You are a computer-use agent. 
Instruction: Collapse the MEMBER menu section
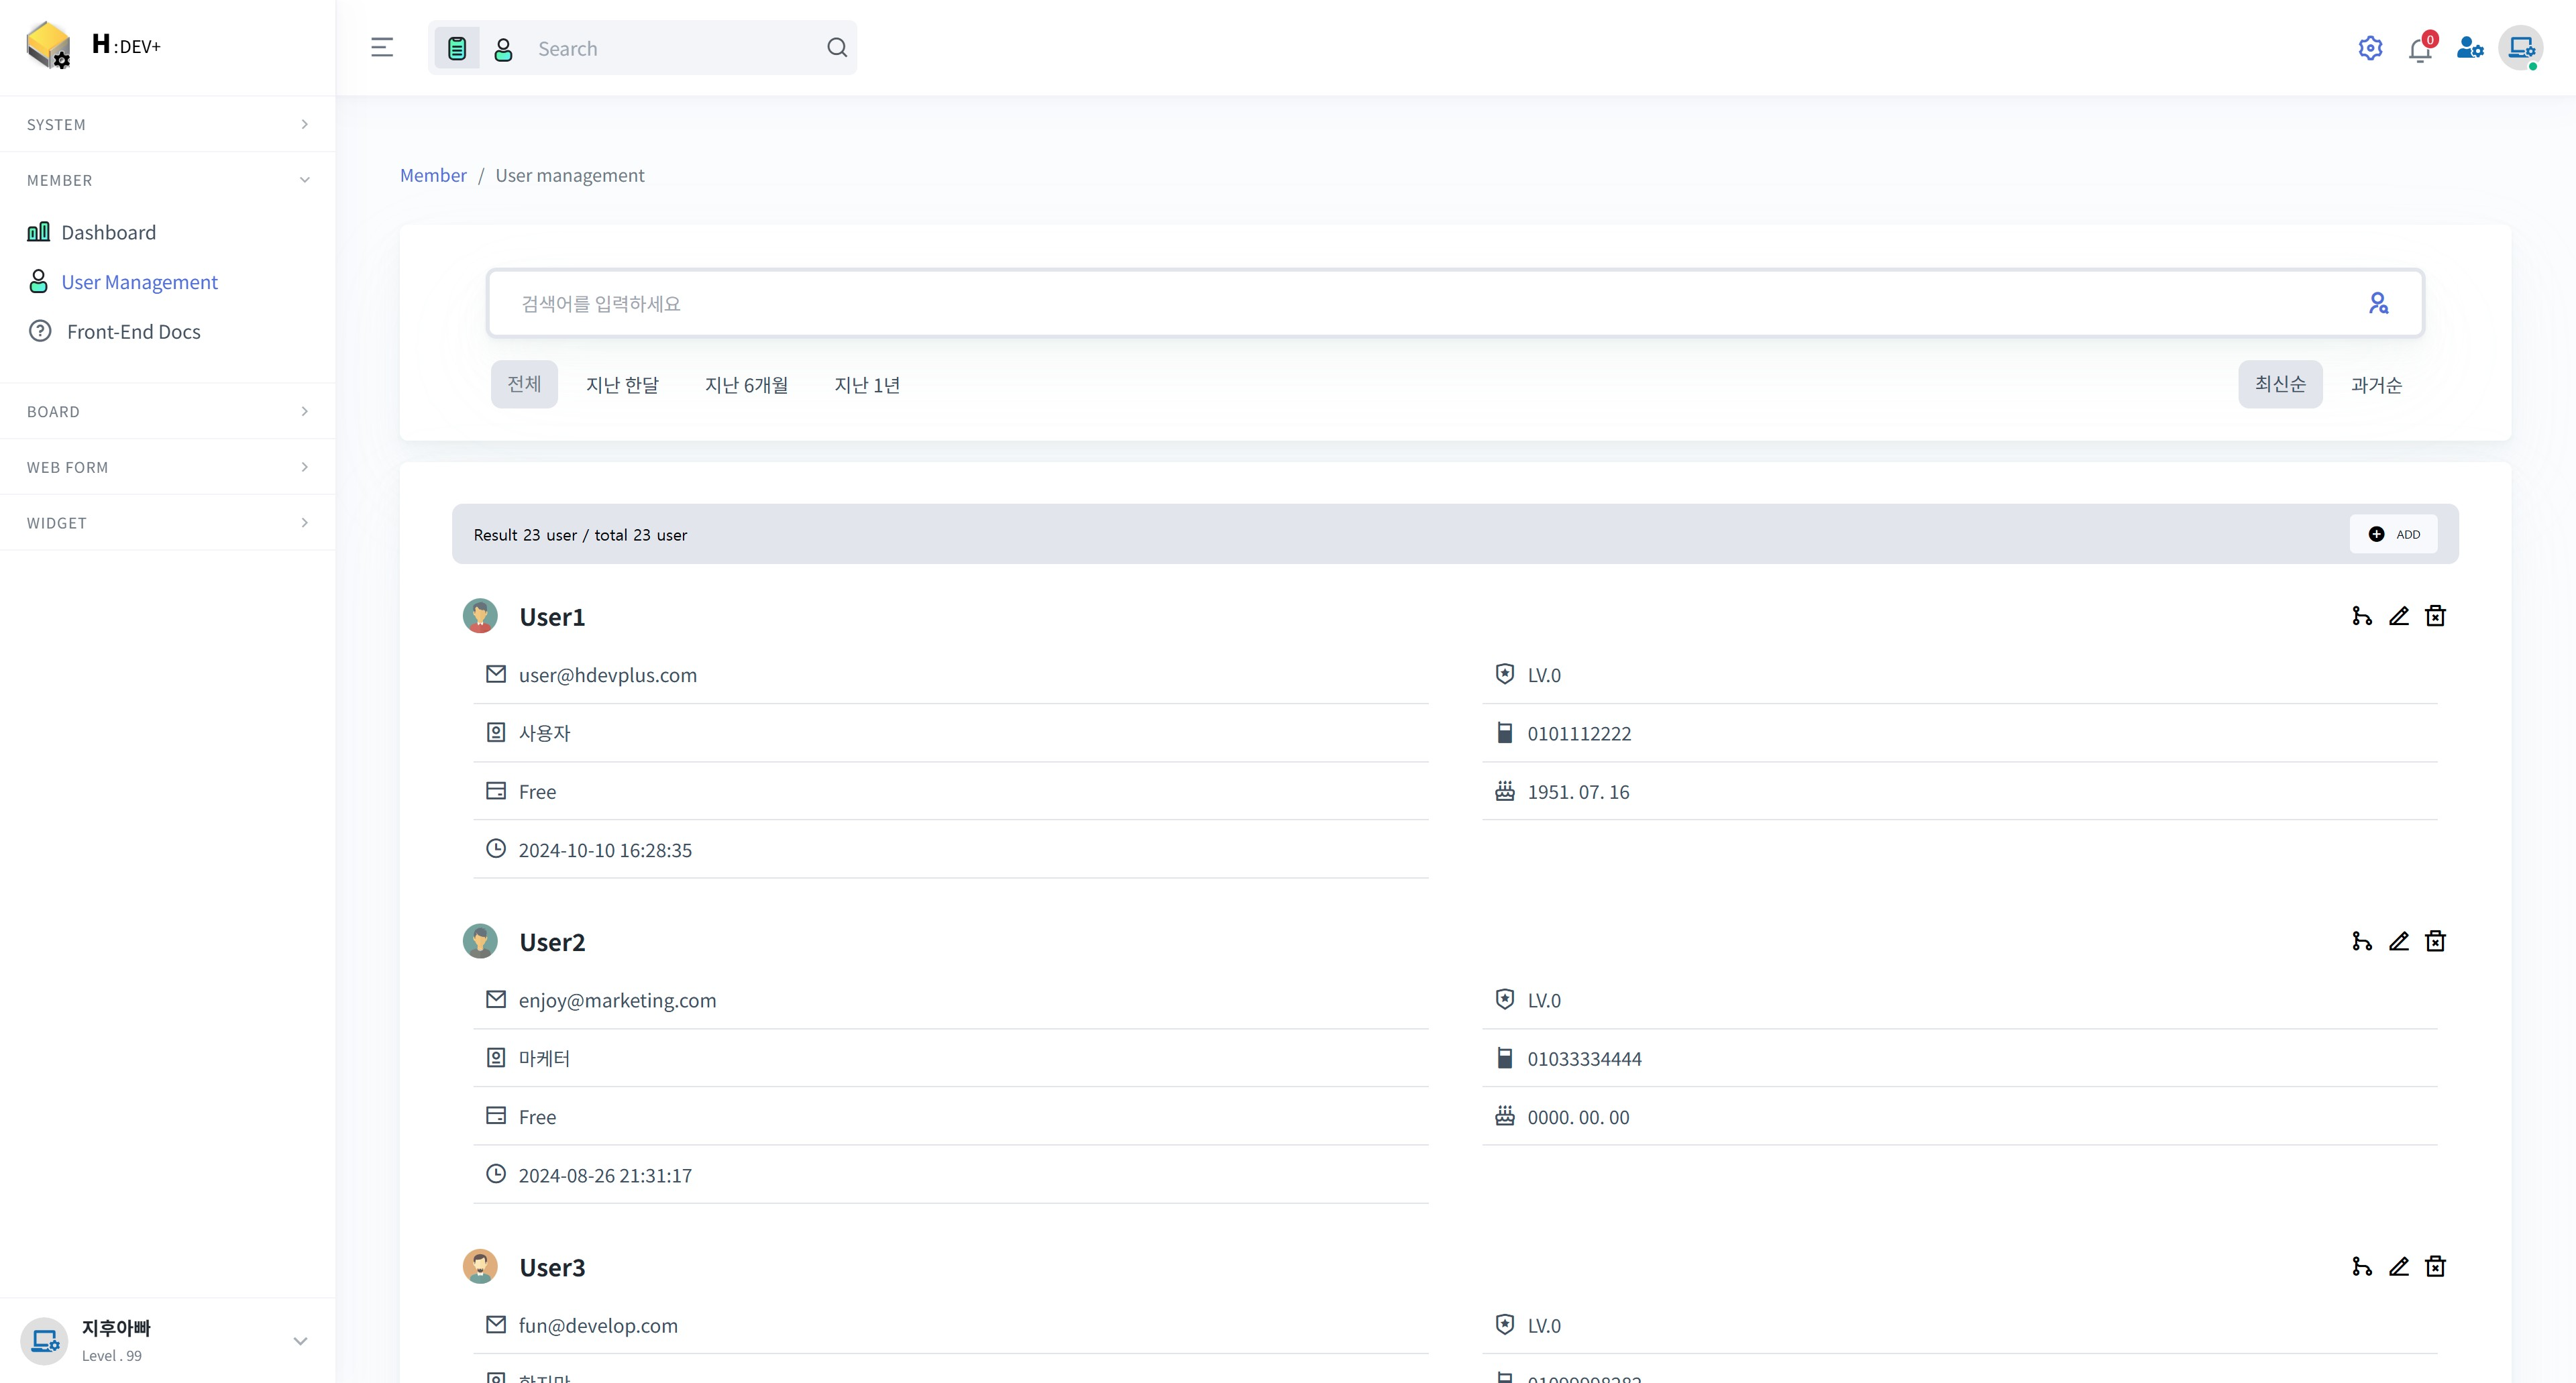pyautogui.click(x=167, y=180)
